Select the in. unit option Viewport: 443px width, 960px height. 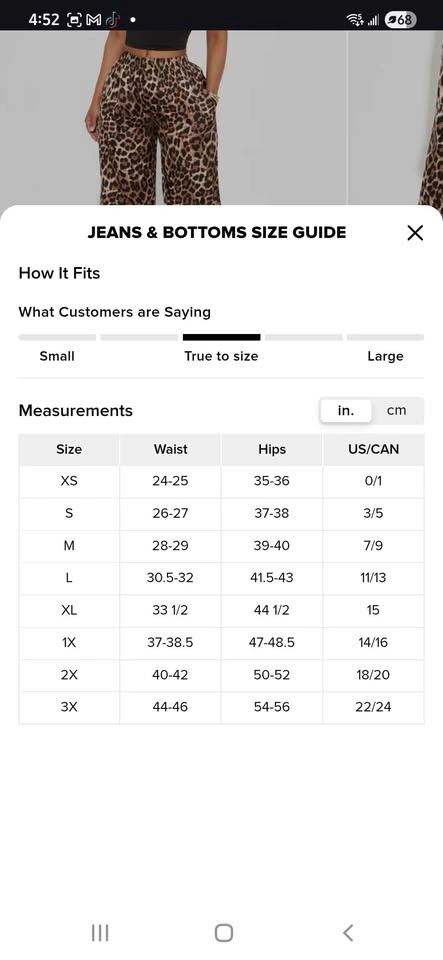(x=346, y=410)
